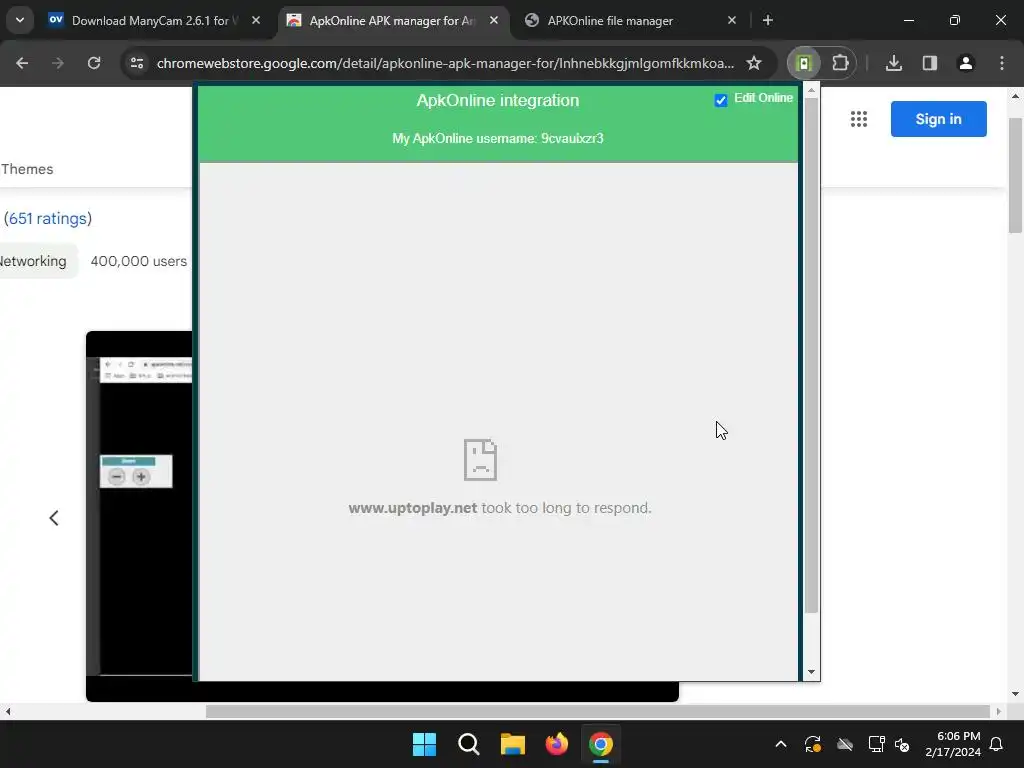Click the extension popup vertical scrollbar thumb

coord(811,355)
